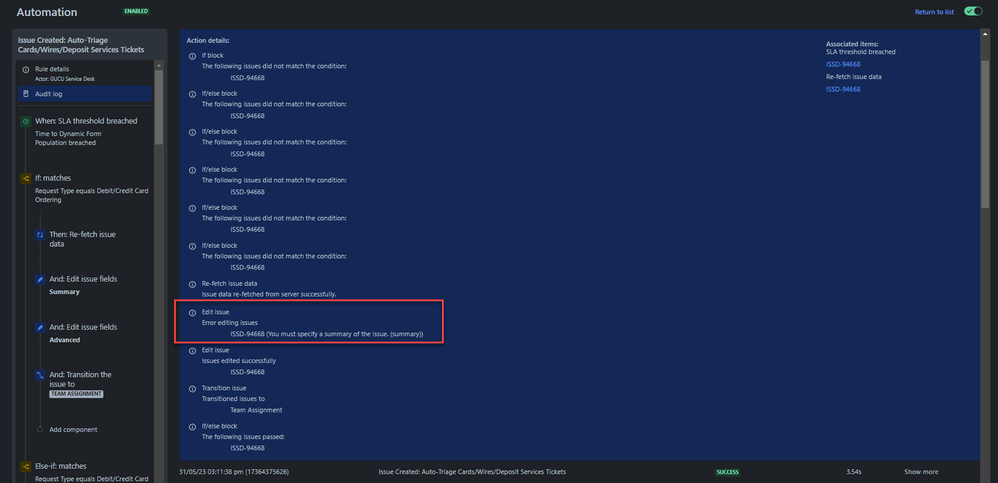The image size is (998, 483).
Task: Click the 3.54s duration value
Action: click(x=854, y=472)
